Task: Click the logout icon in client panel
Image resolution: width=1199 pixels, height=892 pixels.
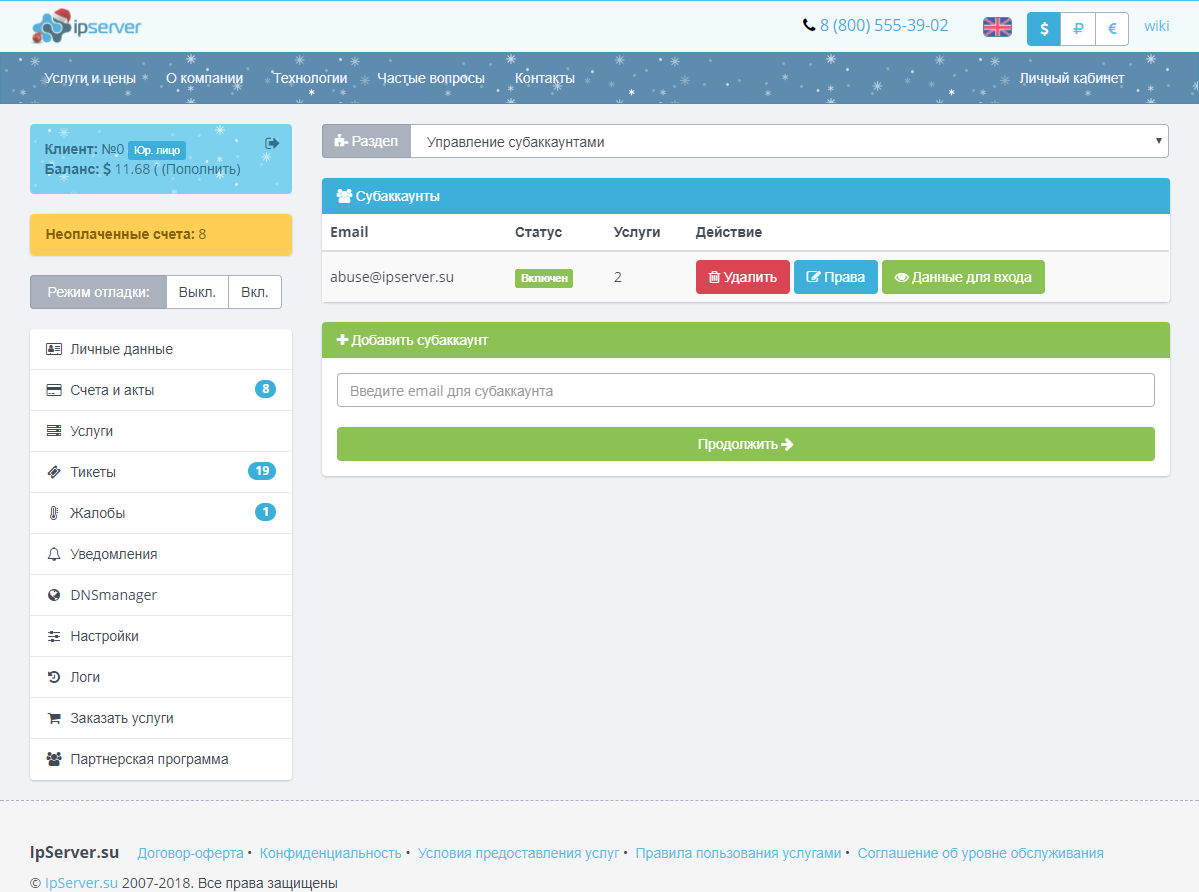Action: (271, 144)
